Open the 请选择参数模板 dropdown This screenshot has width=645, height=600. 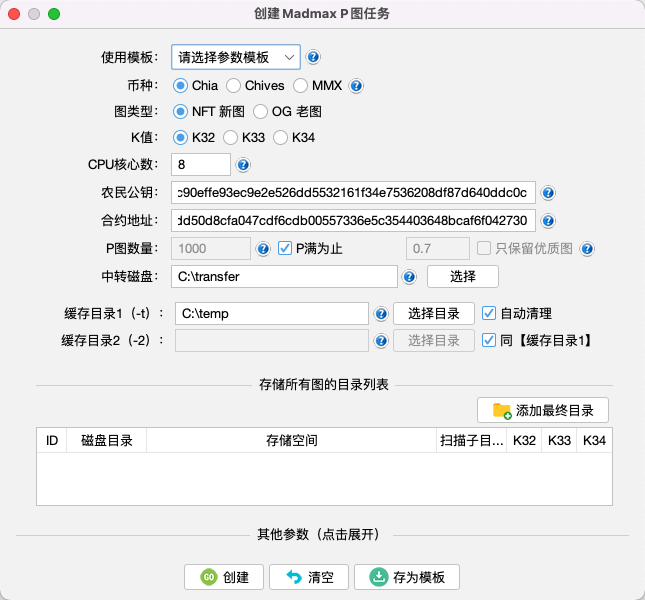coord(235,57)
